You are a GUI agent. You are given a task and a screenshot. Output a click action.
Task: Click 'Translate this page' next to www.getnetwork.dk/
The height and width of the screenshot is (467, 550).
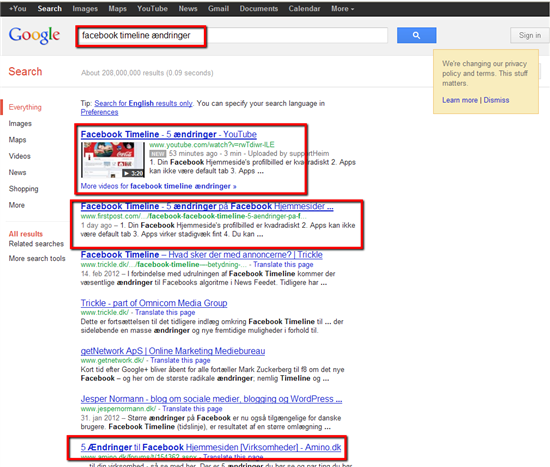pos(180,360)
